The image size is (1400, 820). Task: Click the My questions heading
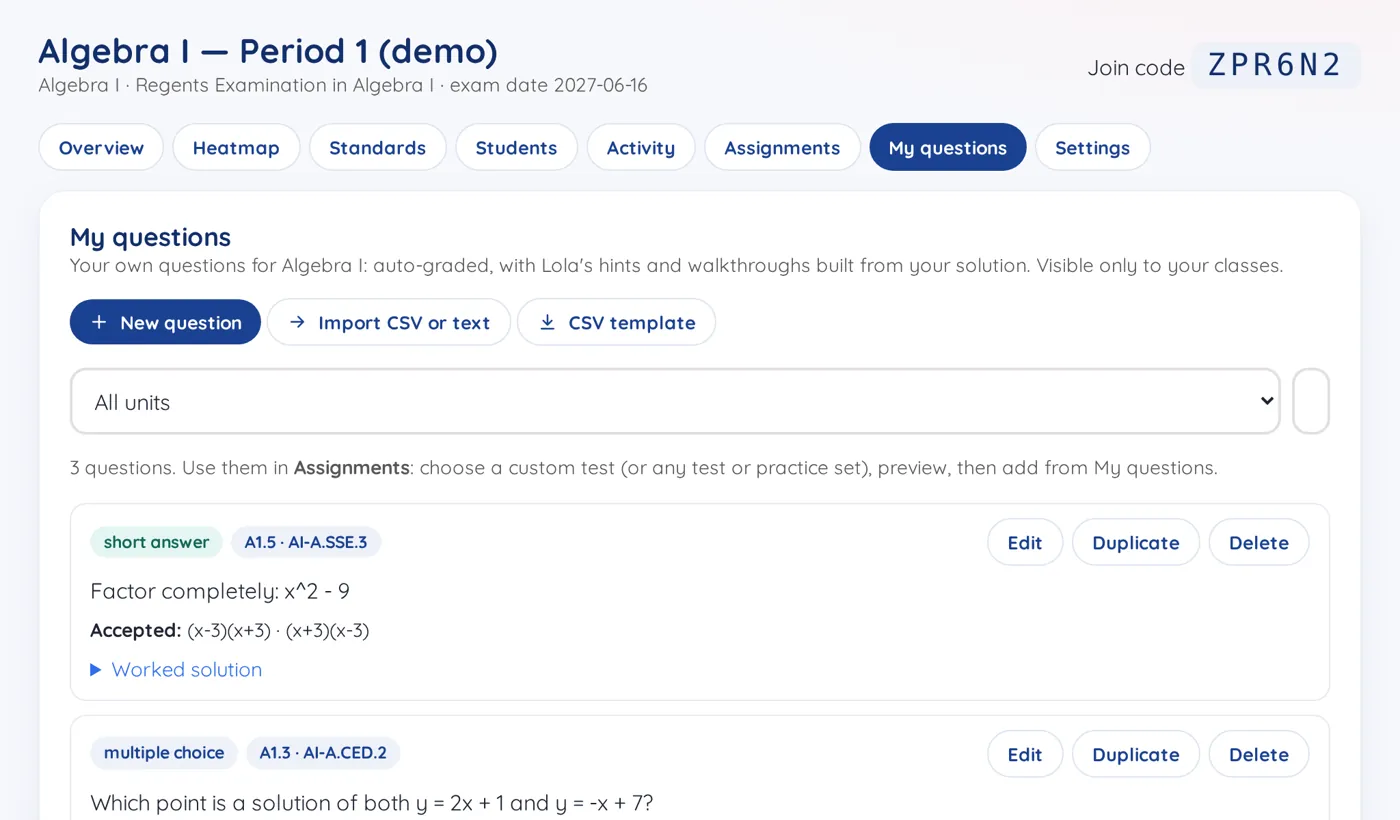tap(150, 237)
